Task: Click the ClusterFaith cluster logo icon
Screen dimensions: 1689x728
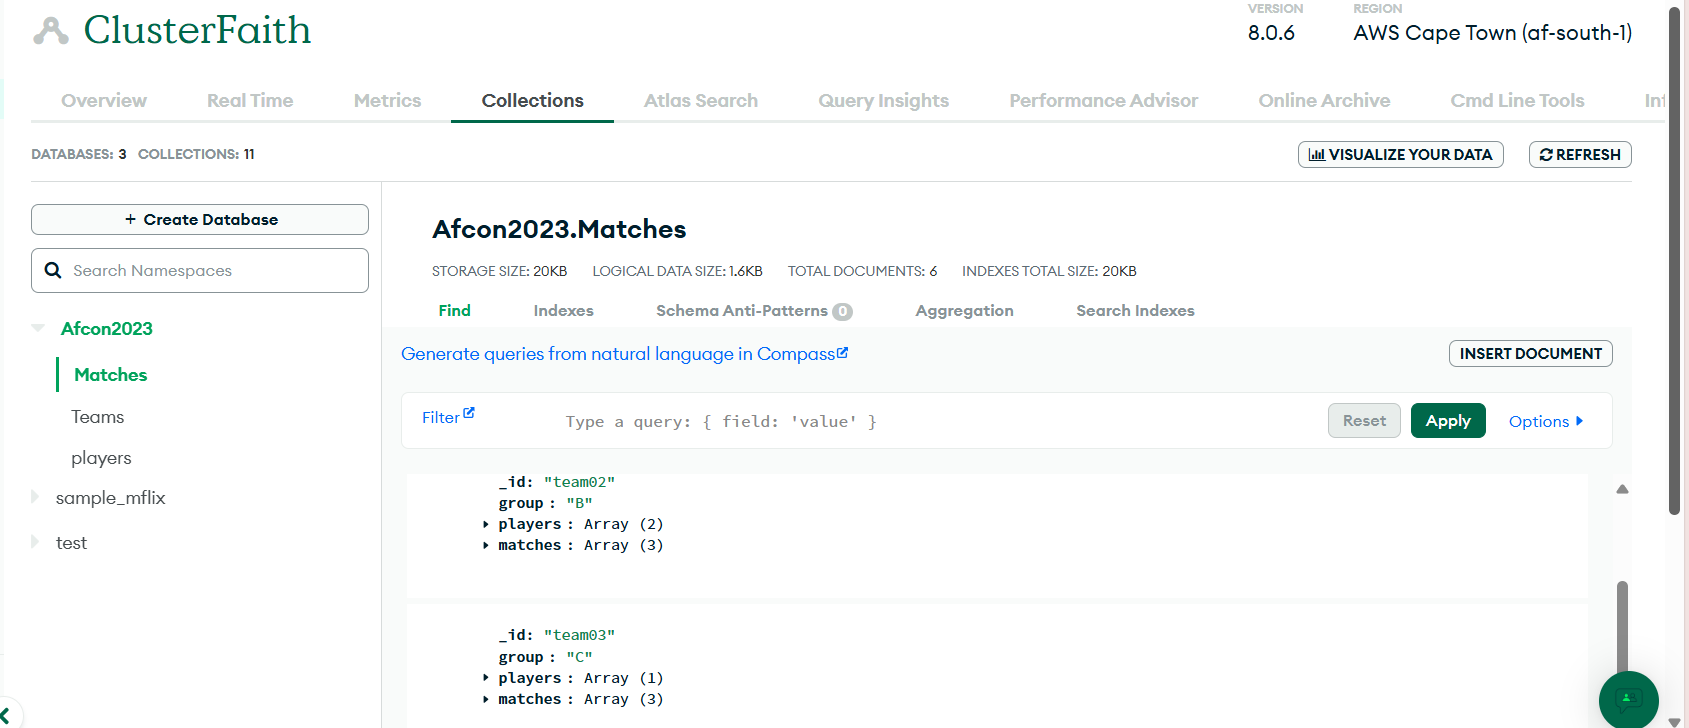Action: pyautogui.click(x=50, y=31)
